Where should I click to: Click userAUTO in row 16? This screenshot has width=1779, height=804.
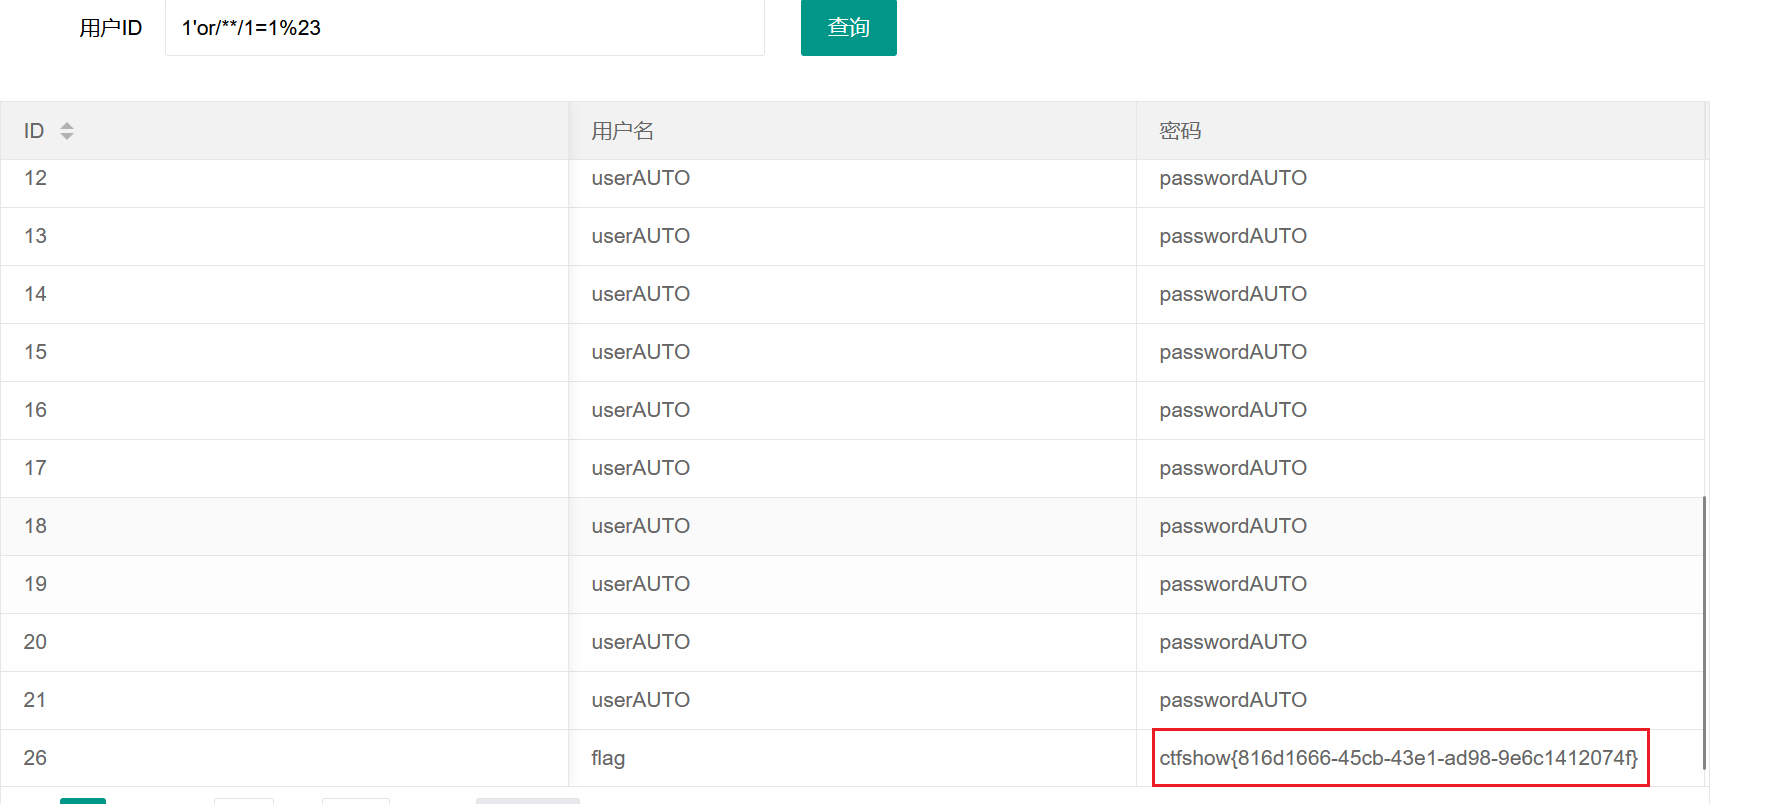pyautogui.click(x=641, y=410)
